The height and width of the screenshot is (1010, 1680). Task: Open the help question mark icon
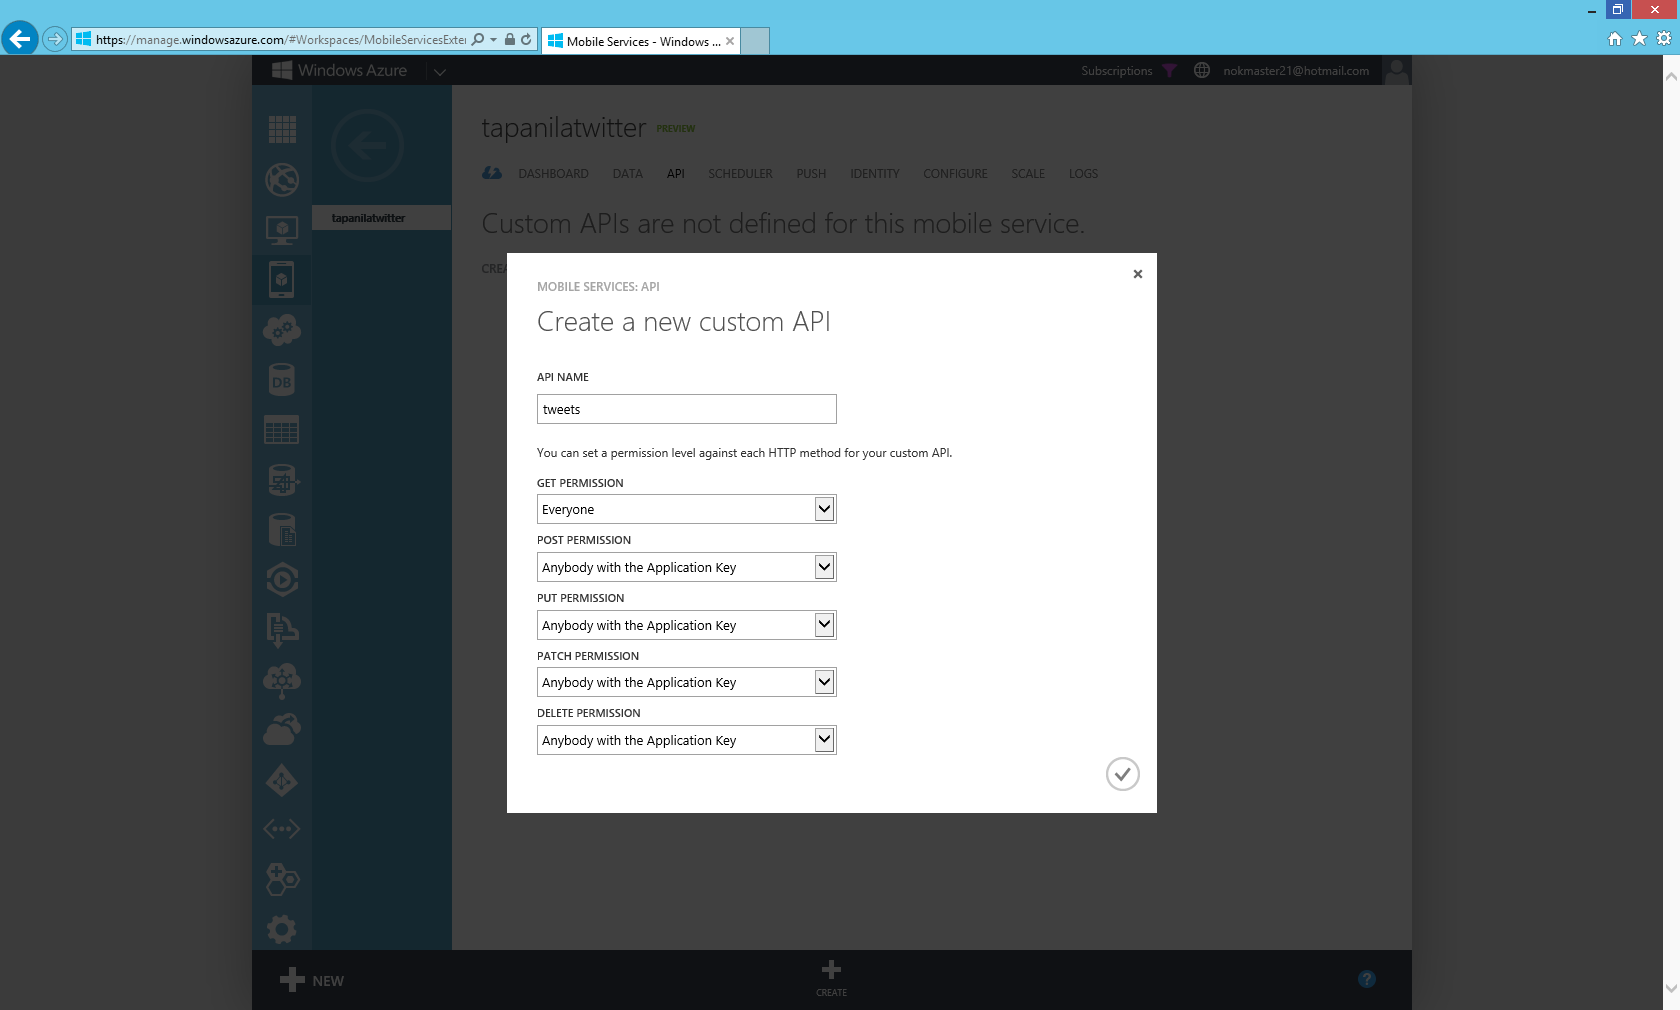click(x=1367, y=979)
